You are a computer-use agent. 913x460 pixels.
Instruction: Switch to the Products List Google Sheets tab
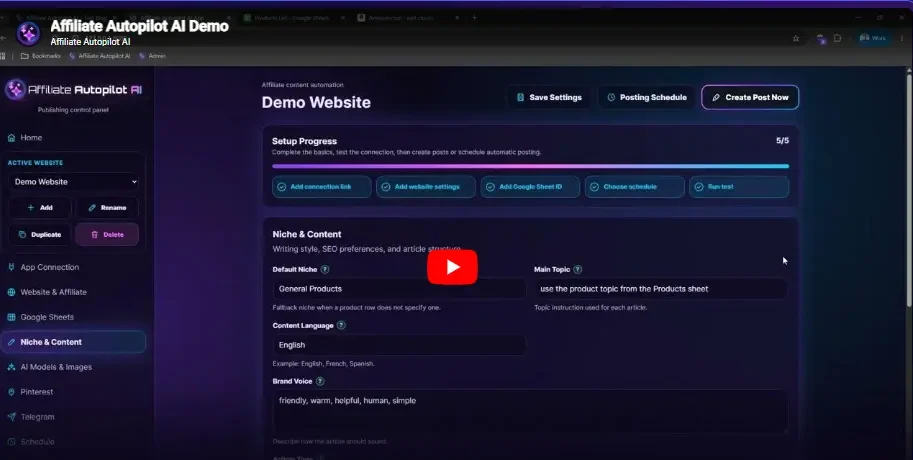click(x=292, y=17)
